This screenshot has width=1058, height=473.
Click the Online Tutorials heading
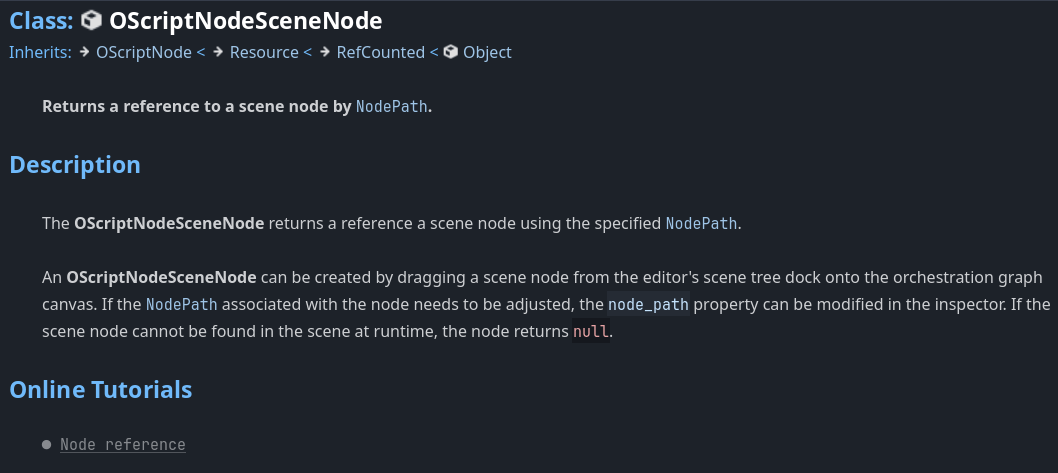tap(101, 389)
